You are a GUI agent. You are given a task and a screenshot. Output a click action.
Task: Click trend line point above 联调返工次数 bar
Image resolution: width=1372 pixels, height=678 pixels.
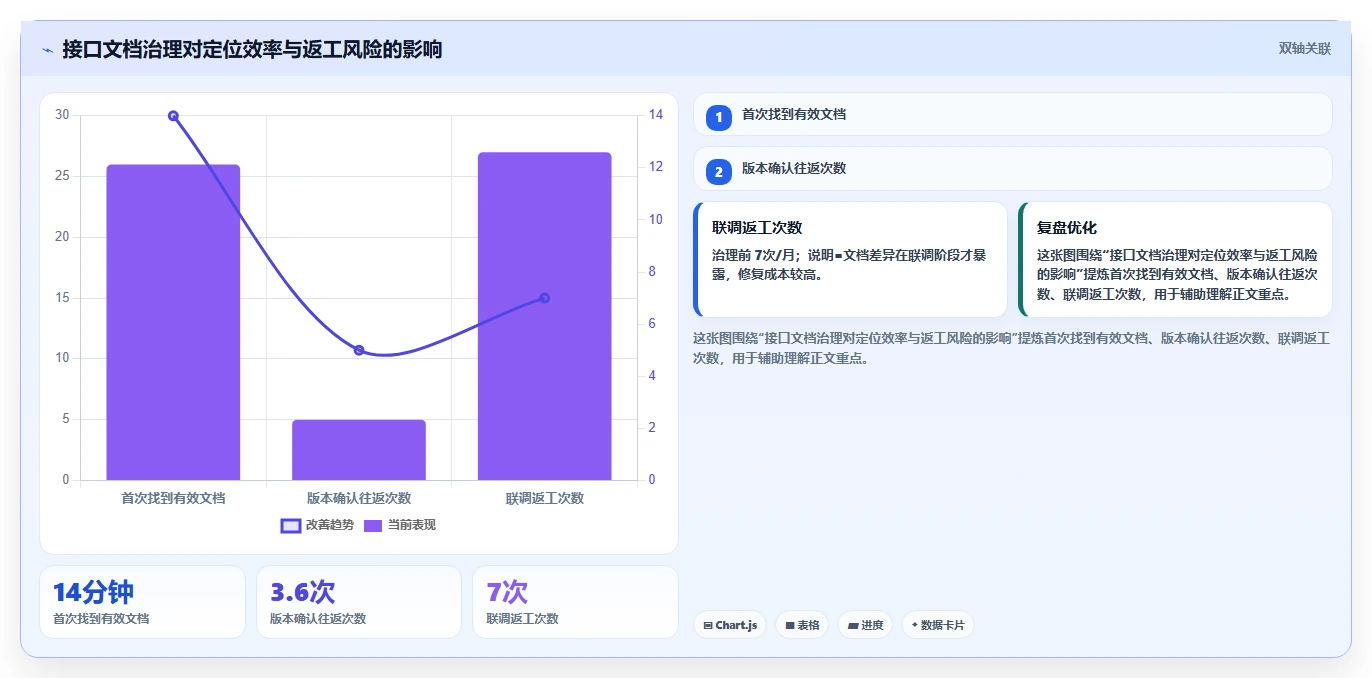click(x=545, y=298)
